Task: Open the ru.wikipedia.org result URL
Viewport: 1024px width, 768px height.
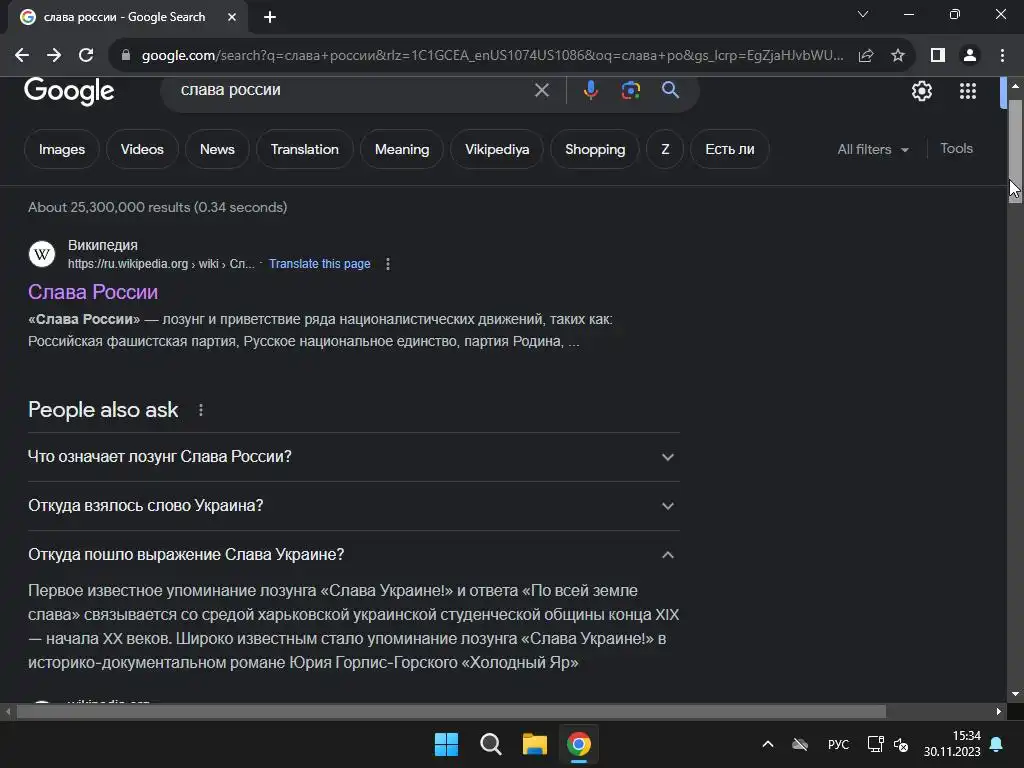Action: pyautogui.click(x=161, y=264)
